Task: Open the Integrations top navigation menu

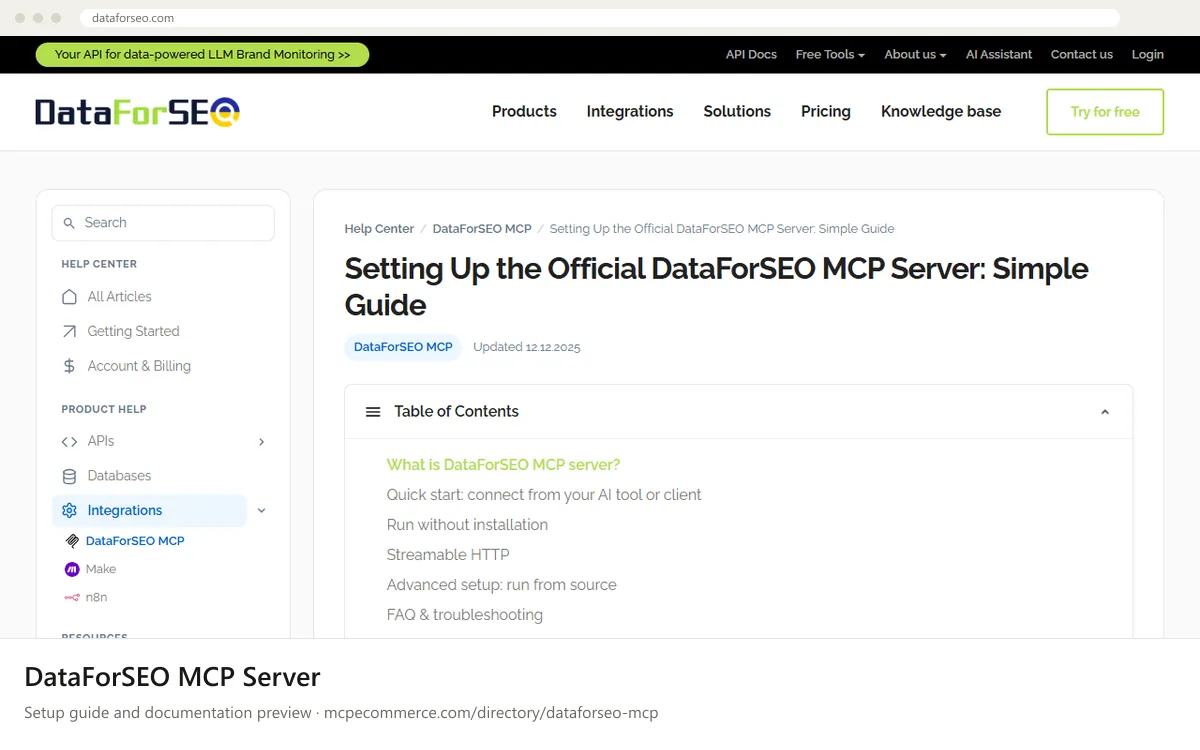Action: pyautogui.click(x=630, y=112)
